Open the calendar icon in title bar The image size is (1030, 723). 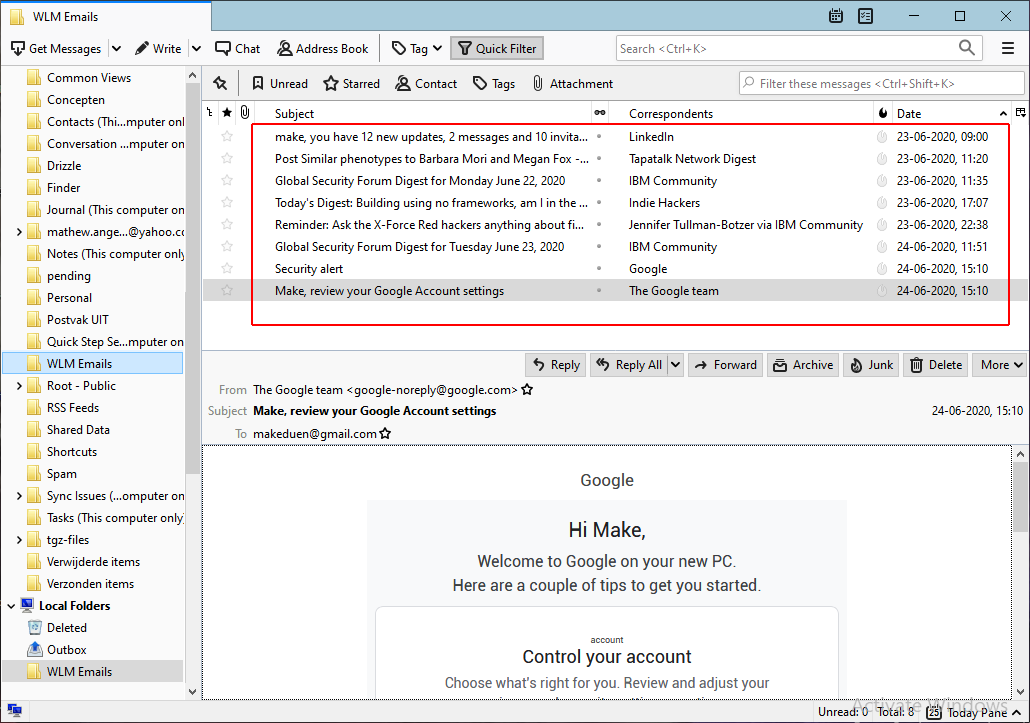click(x=836, y=16)
